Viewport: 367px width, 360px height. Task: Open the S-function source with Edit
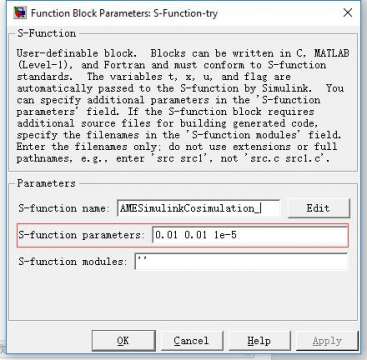pos(319,208)
